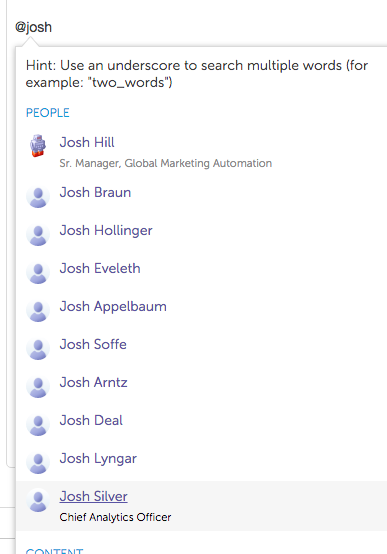Pick Josh Eveleth from results
The width and height of the screenshot is (387, 554).
pyautogui.click(x=100, y=268)
